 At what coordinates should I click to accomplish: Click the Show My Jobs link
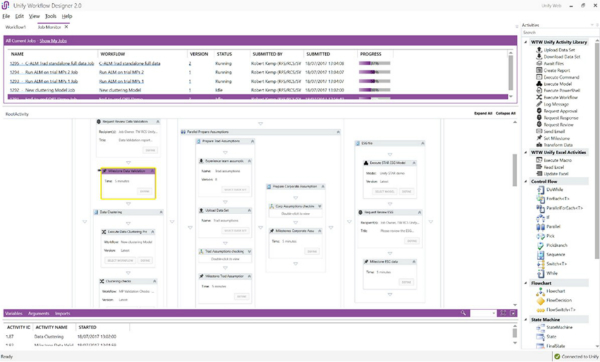tap(53, 41)
